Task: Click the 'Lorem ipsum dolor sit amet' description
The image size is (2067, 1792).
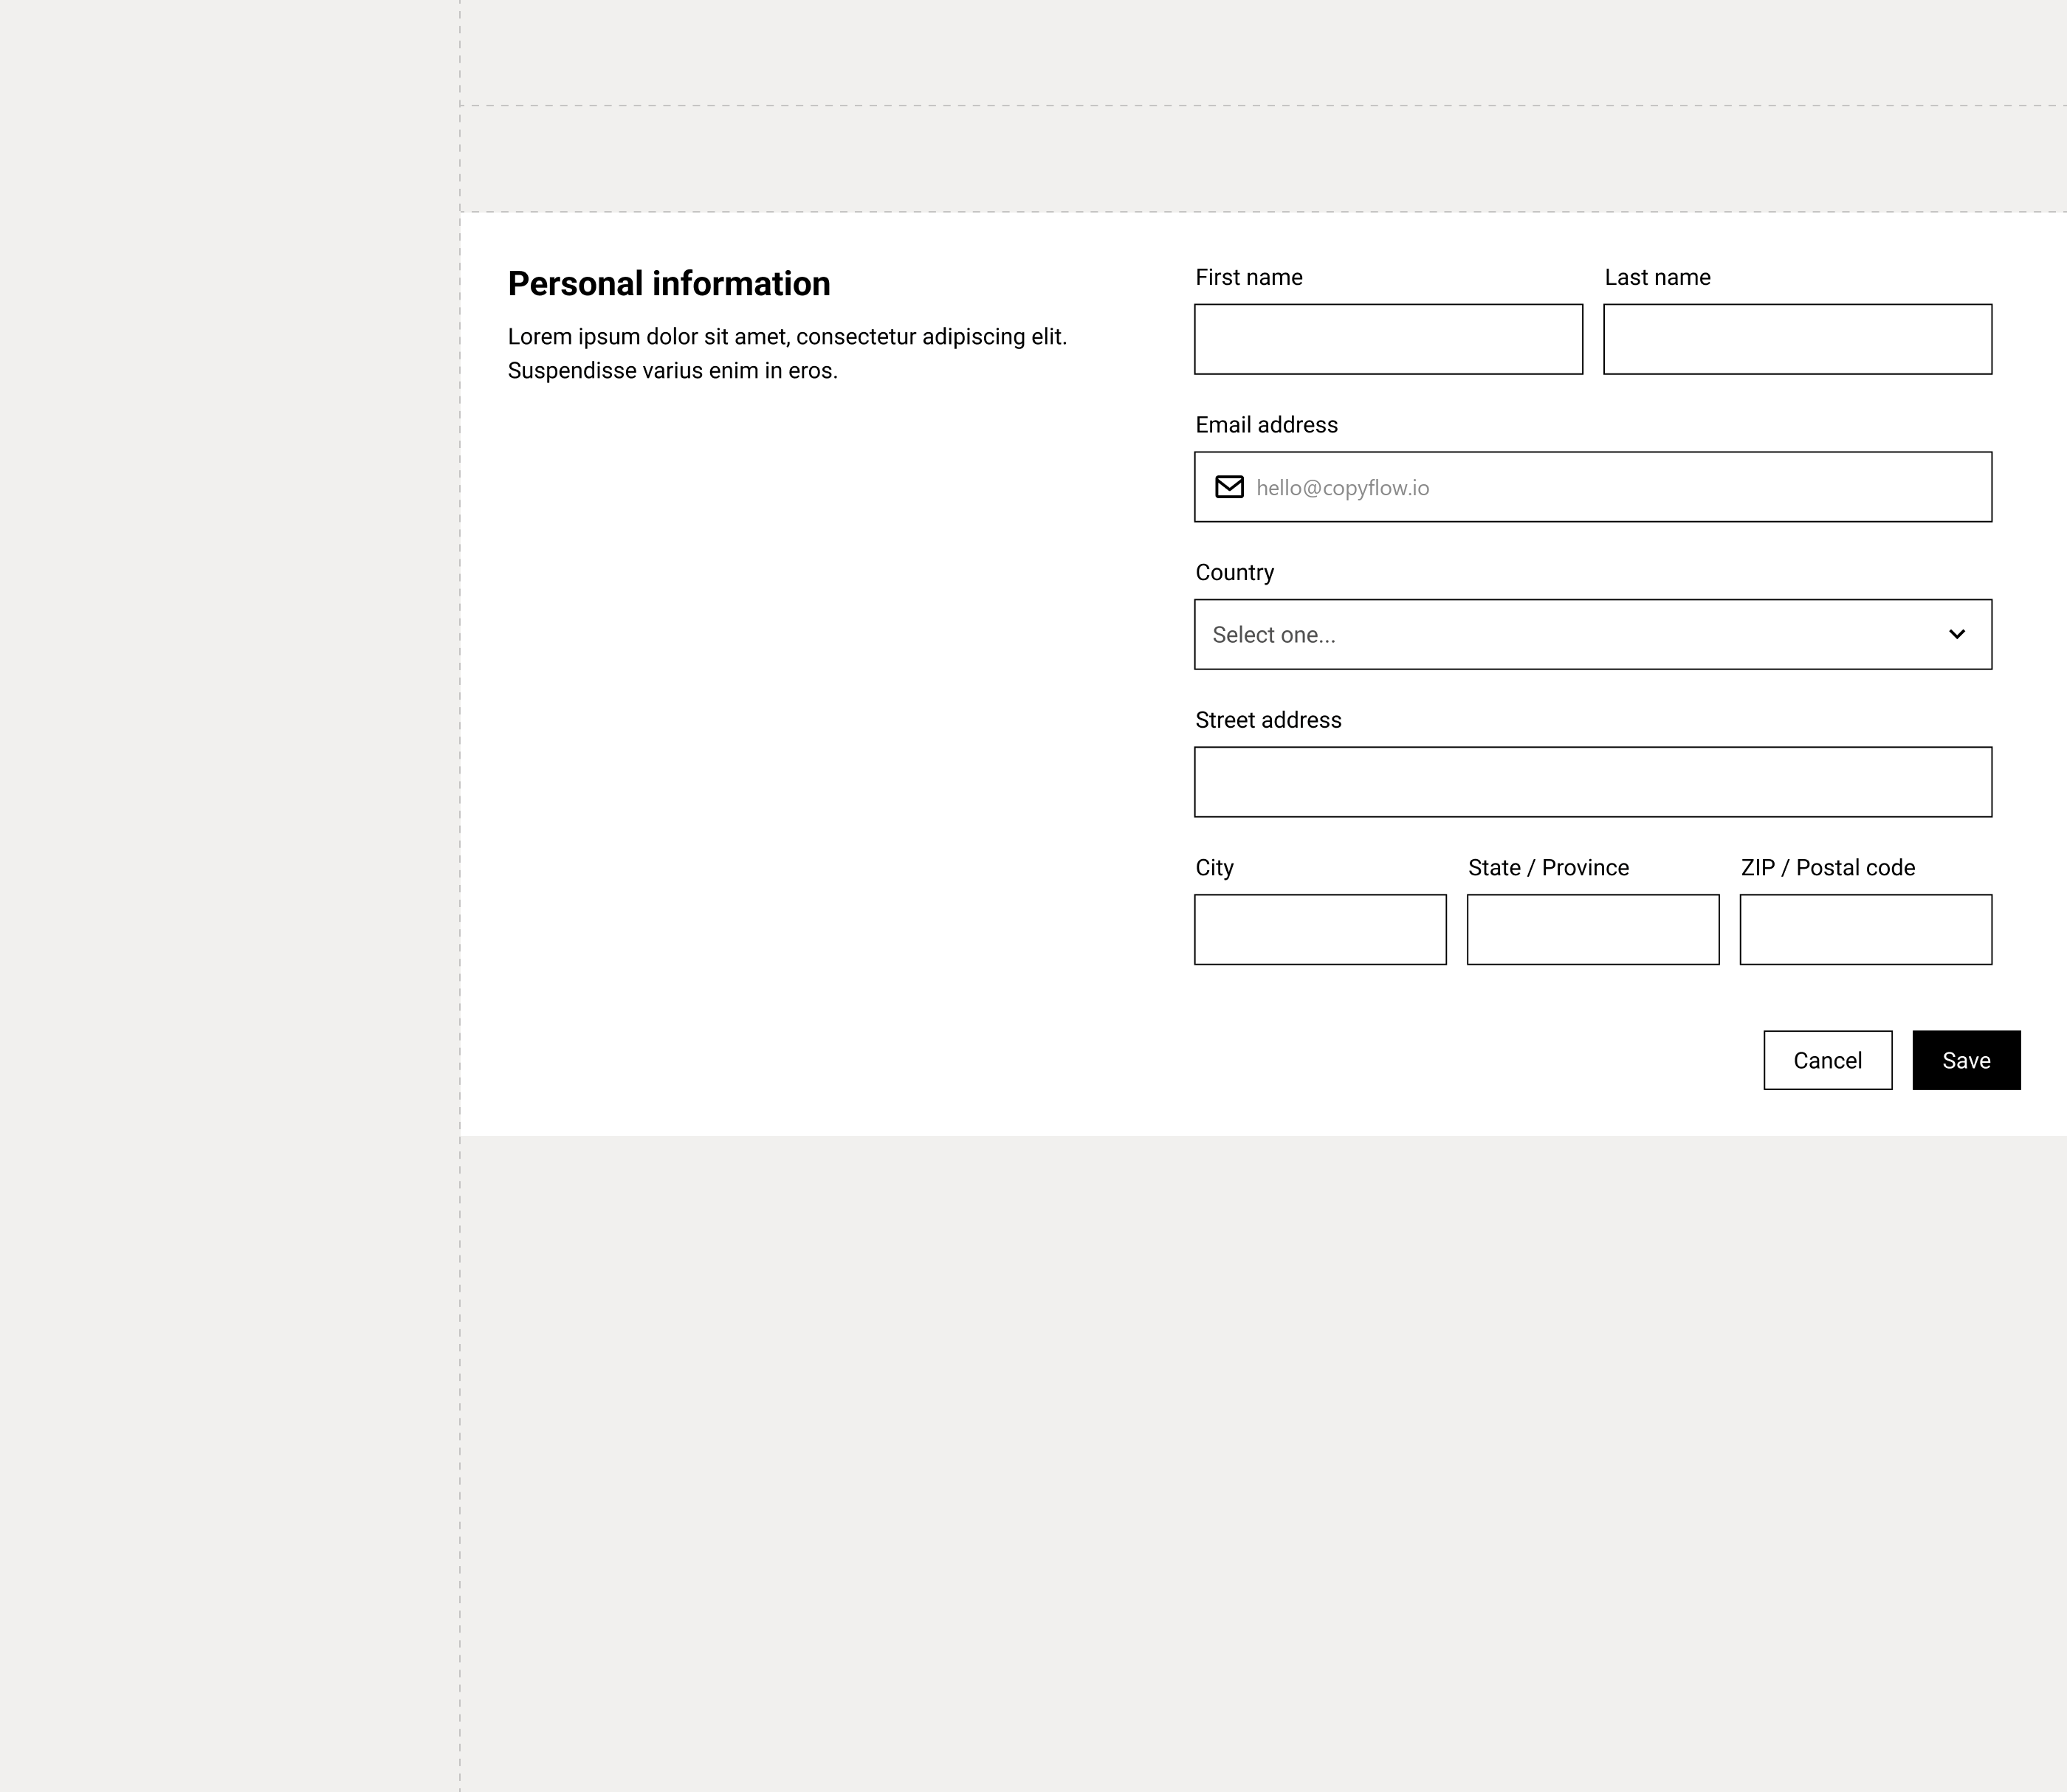Action: point(788,354)
